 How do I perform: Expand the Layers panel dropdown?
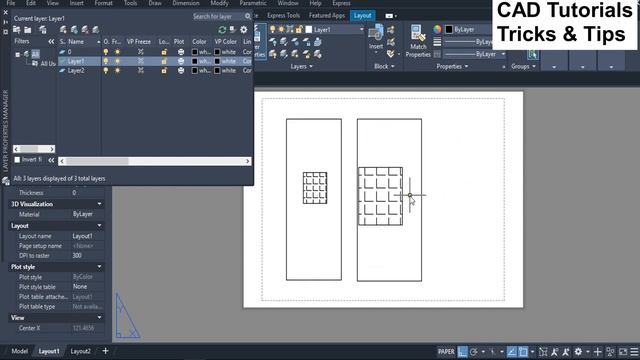(x=302, y=66)
